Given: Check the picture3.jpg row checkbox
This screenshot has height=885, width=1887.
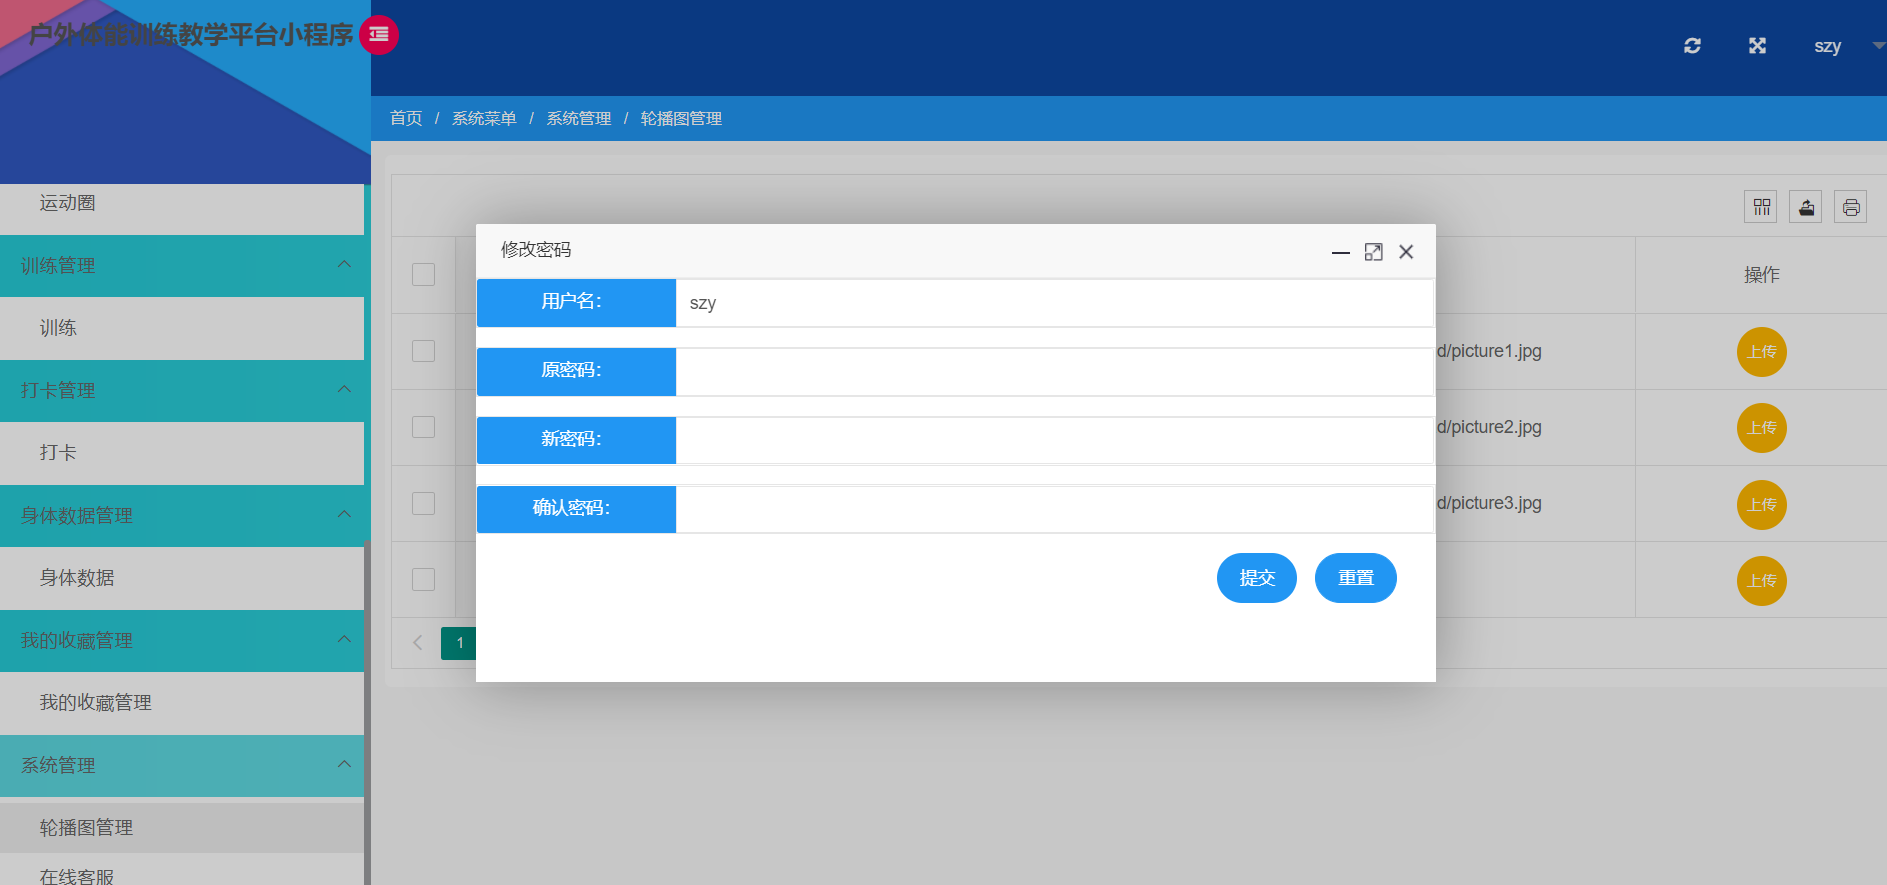Looking at the screenshot, I should 424,503.
